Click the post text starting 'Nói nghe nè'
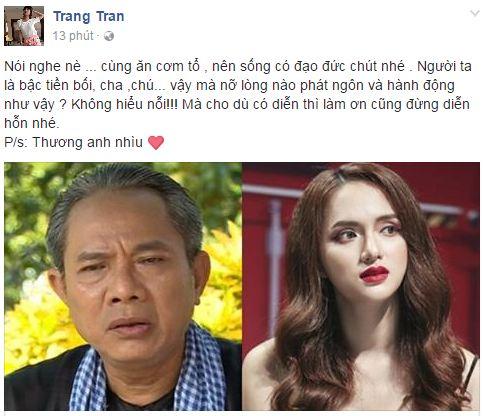 pyautogui.click(x=238, y=95)
